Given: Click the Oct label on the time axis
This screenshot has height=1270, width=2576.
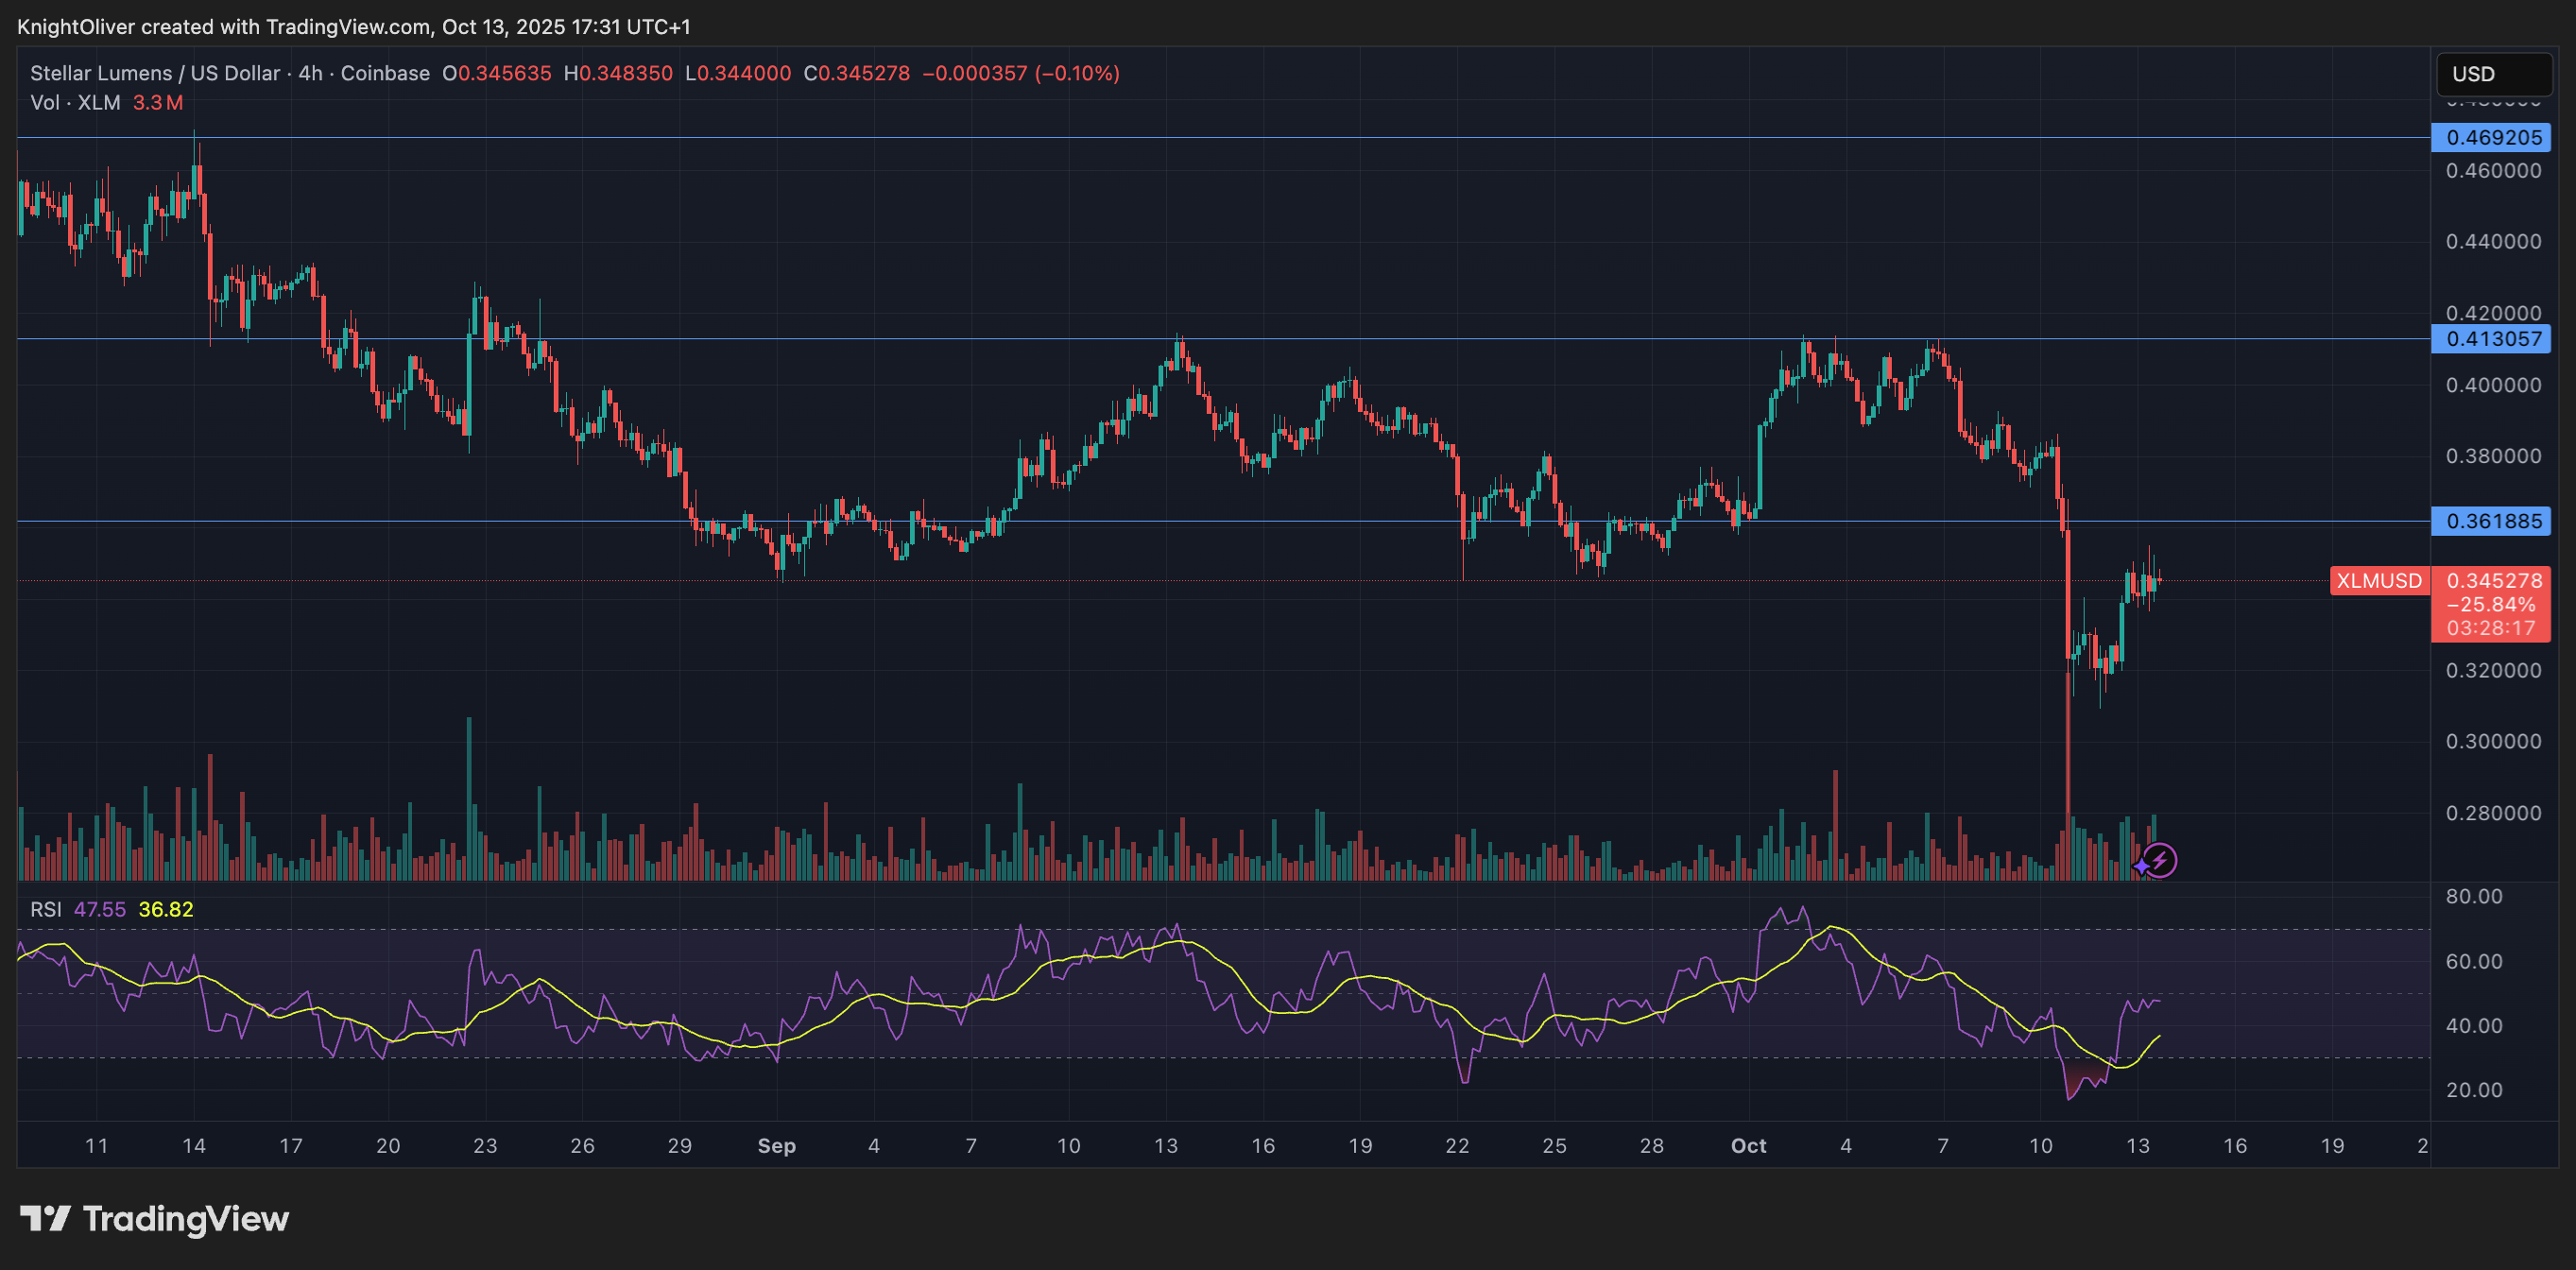Looking at the screenshot, I should 1749,1146.
